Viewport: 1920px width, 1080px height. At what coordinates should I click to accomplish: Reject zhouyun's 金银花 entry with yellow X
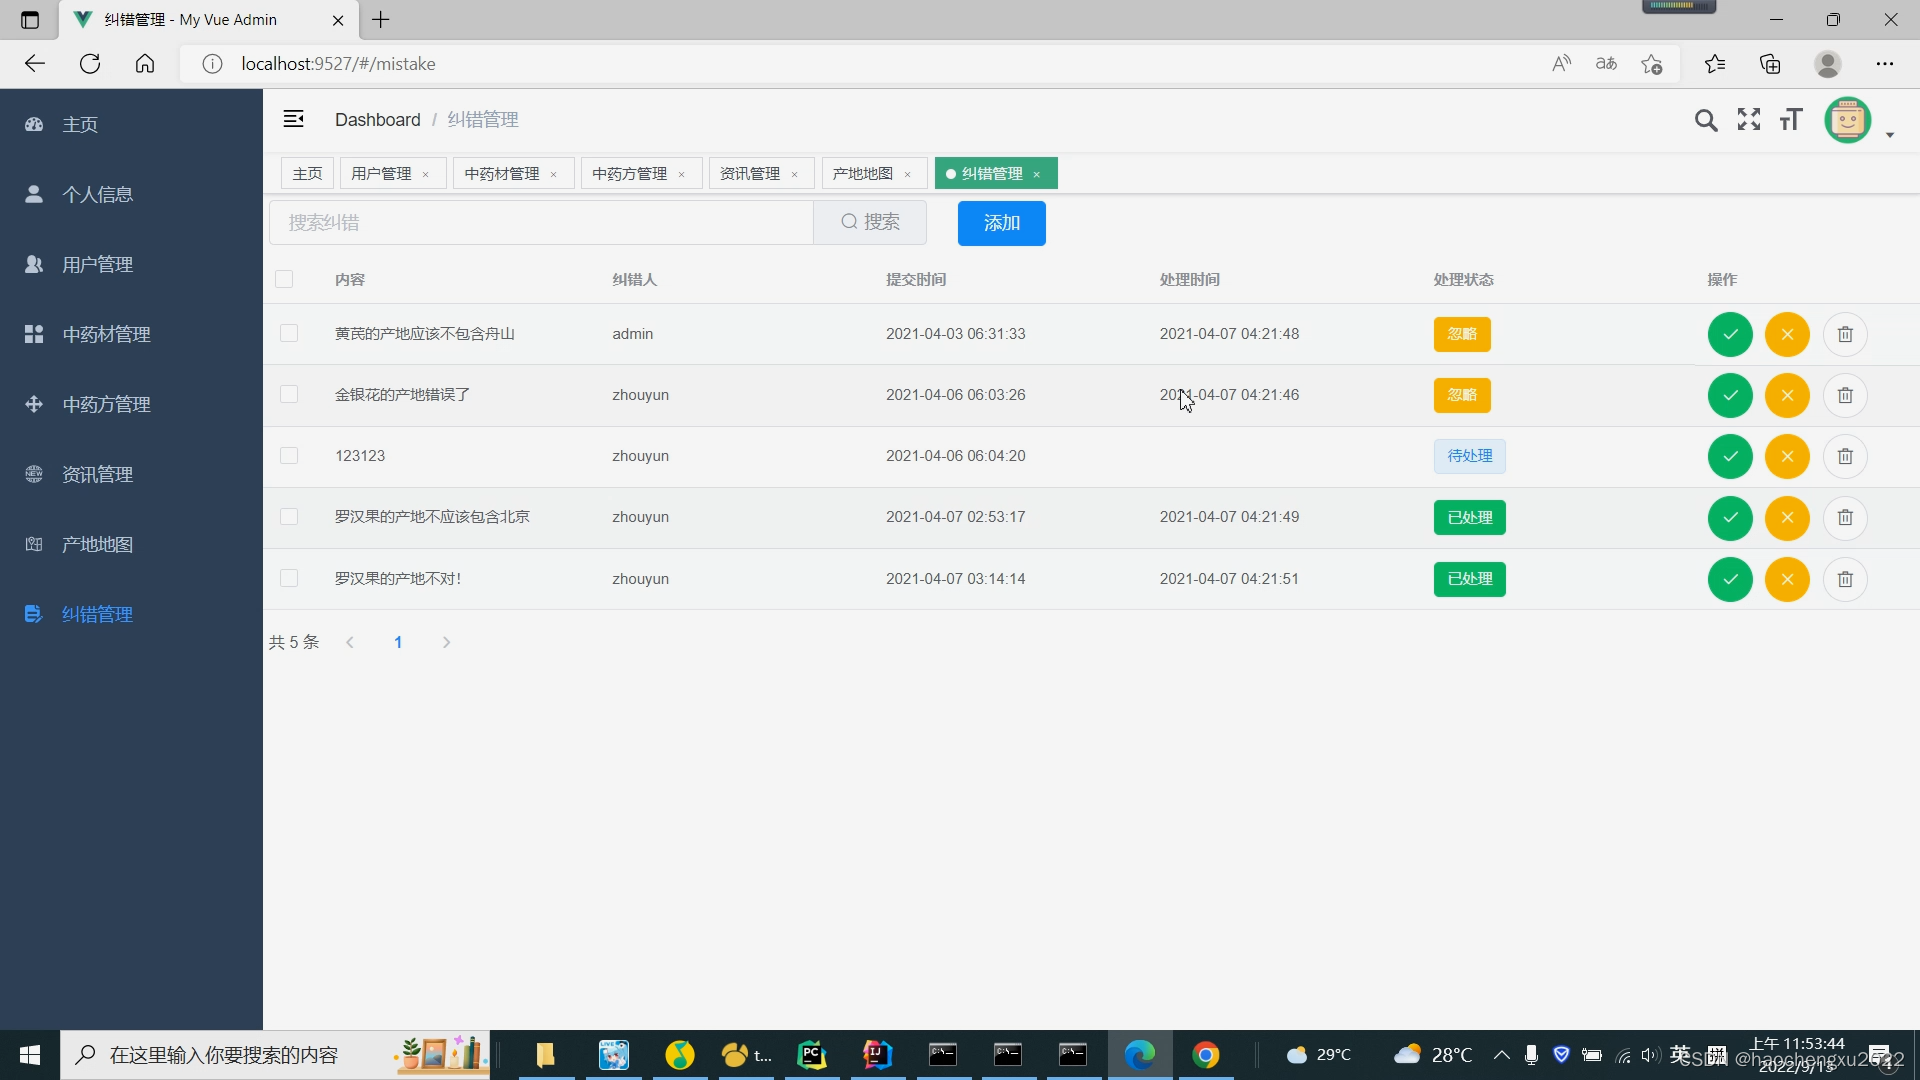click(x=1787, y=395)
